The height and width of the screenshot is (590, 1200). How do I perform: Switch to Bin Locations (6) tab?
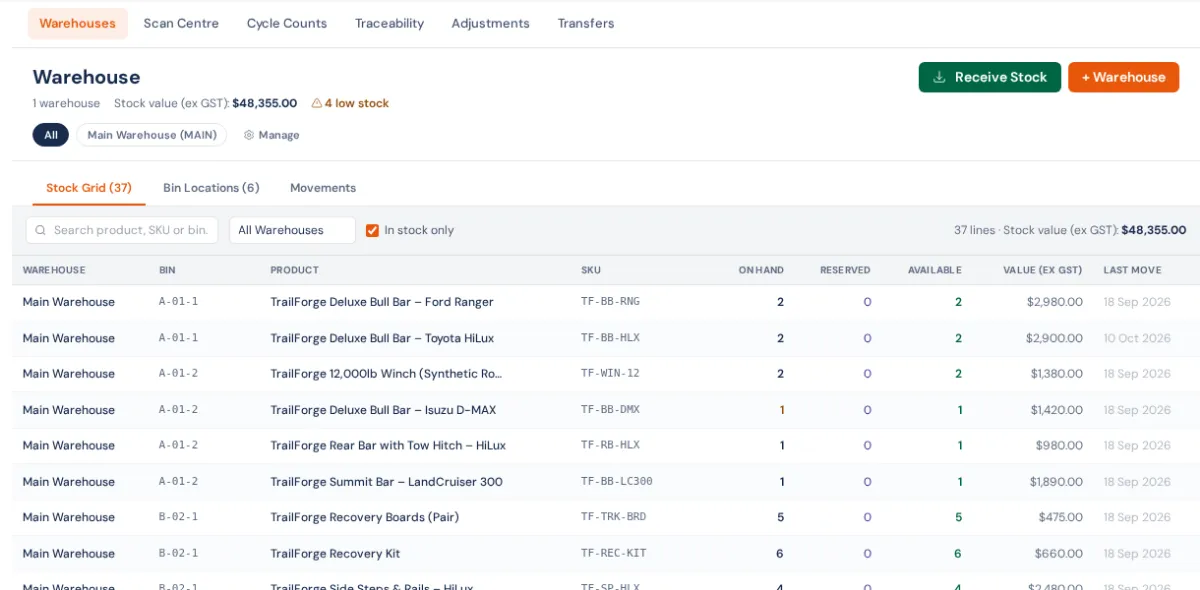pyautogui.click(x=211, y=188)
